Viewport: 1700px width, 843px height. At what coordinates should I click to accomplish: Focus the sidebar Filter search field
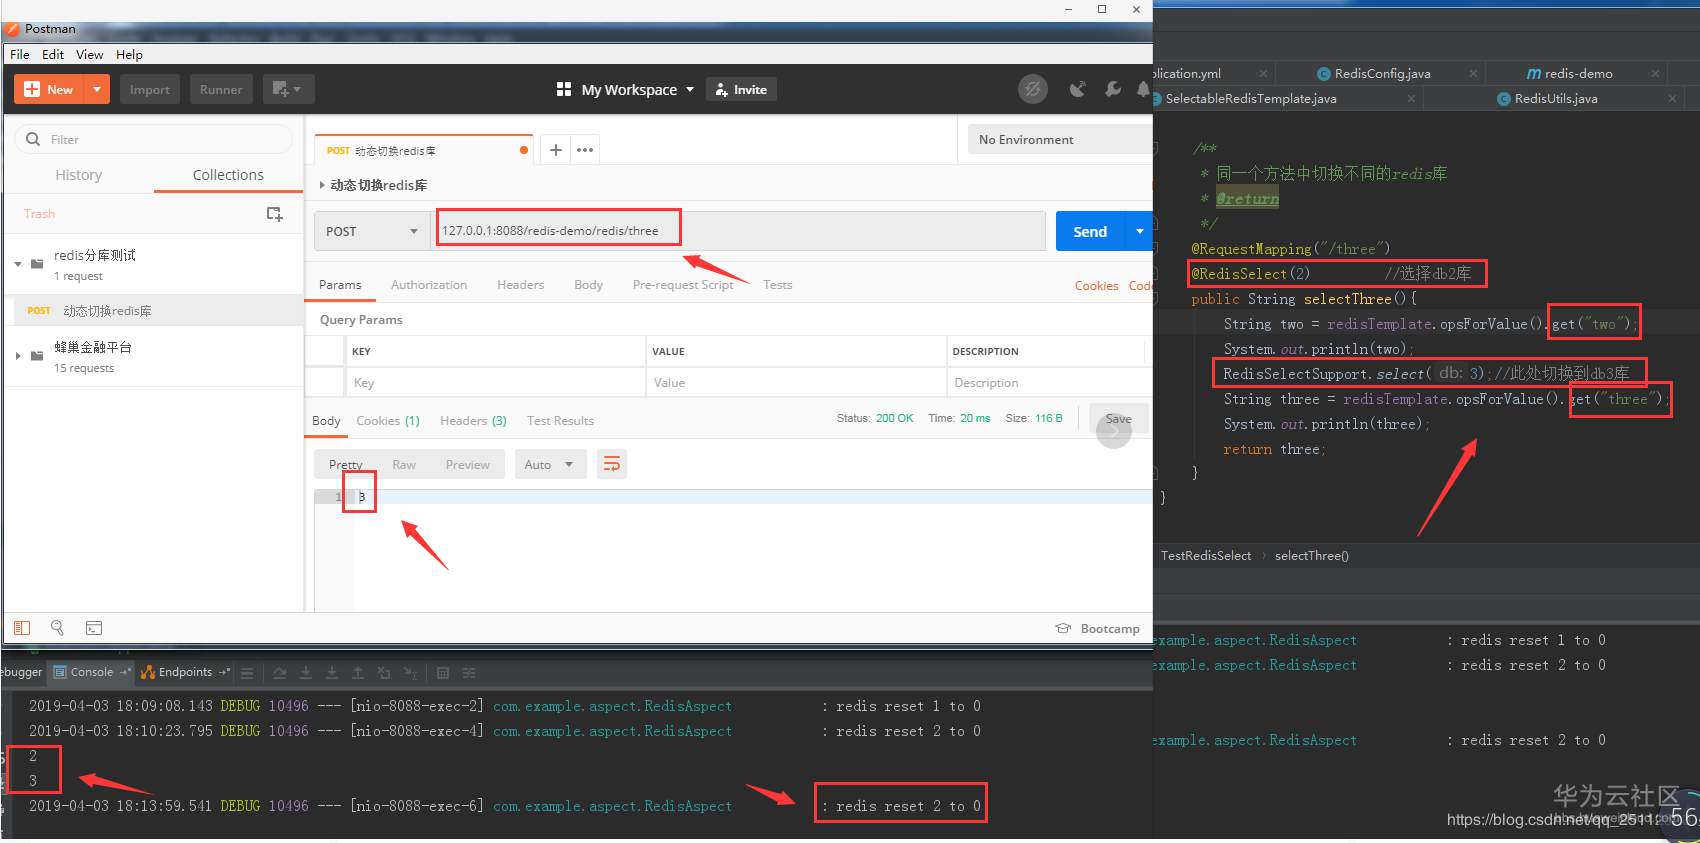click(x=154, y=139)
